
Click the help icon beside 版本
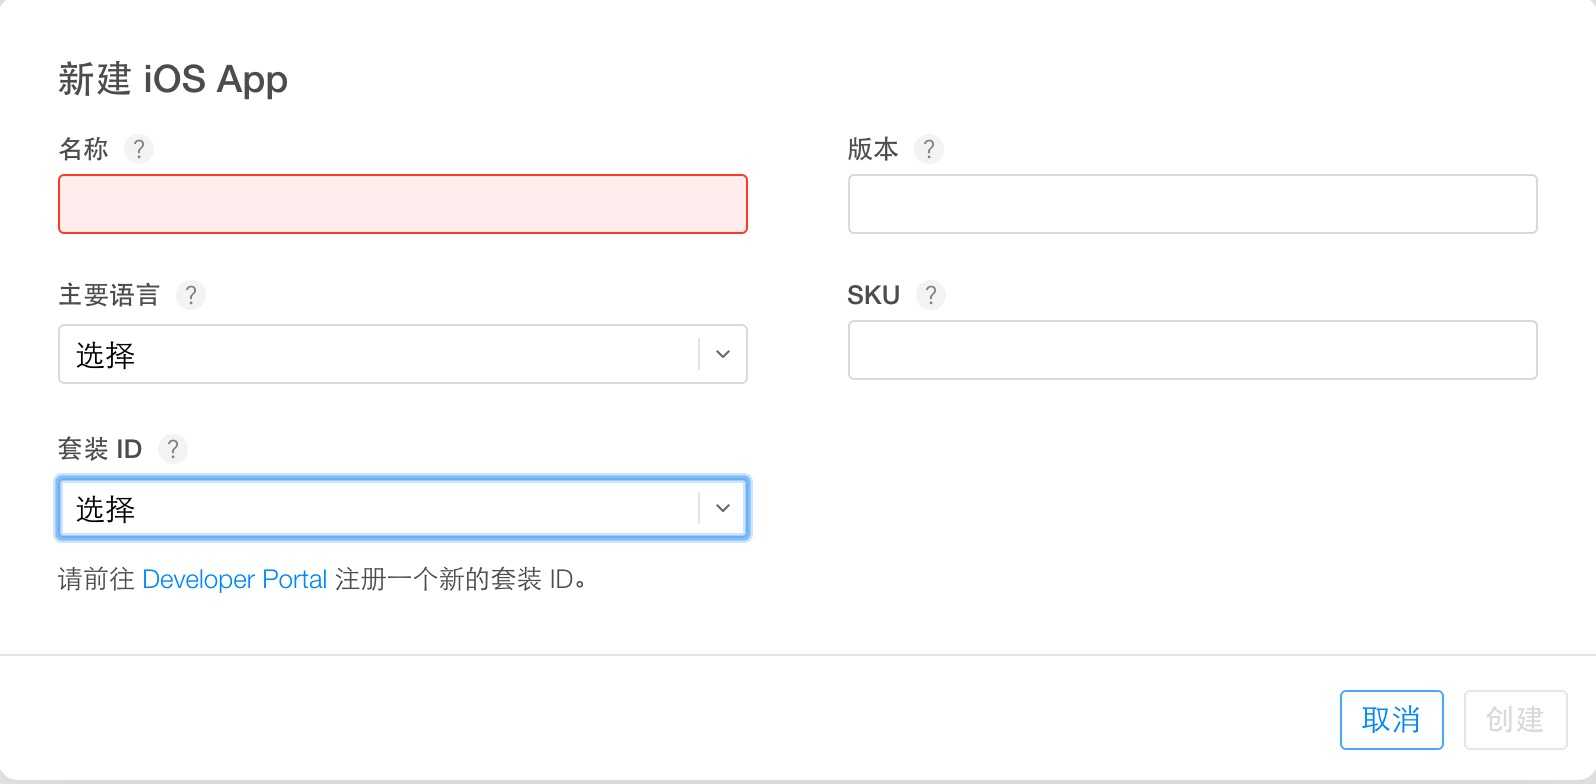click(929, 149)
